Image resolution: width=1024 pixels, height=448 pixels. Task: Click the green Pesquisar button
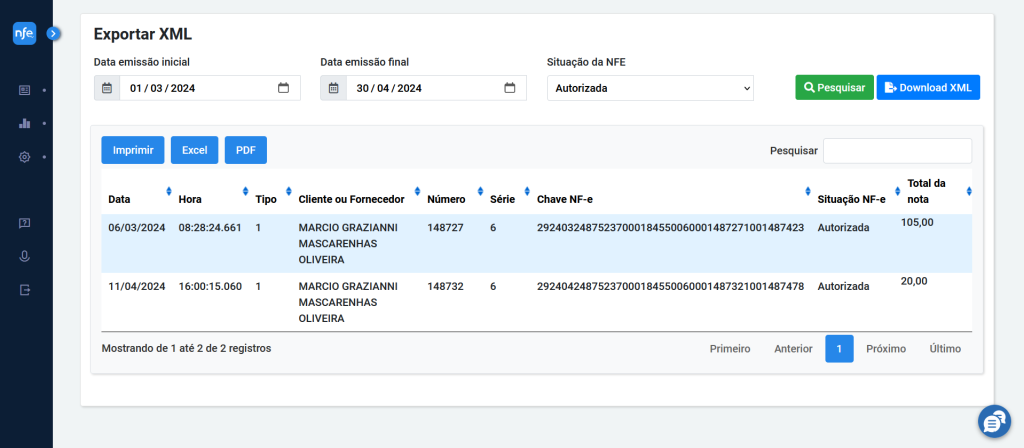[x=834, y=88]
